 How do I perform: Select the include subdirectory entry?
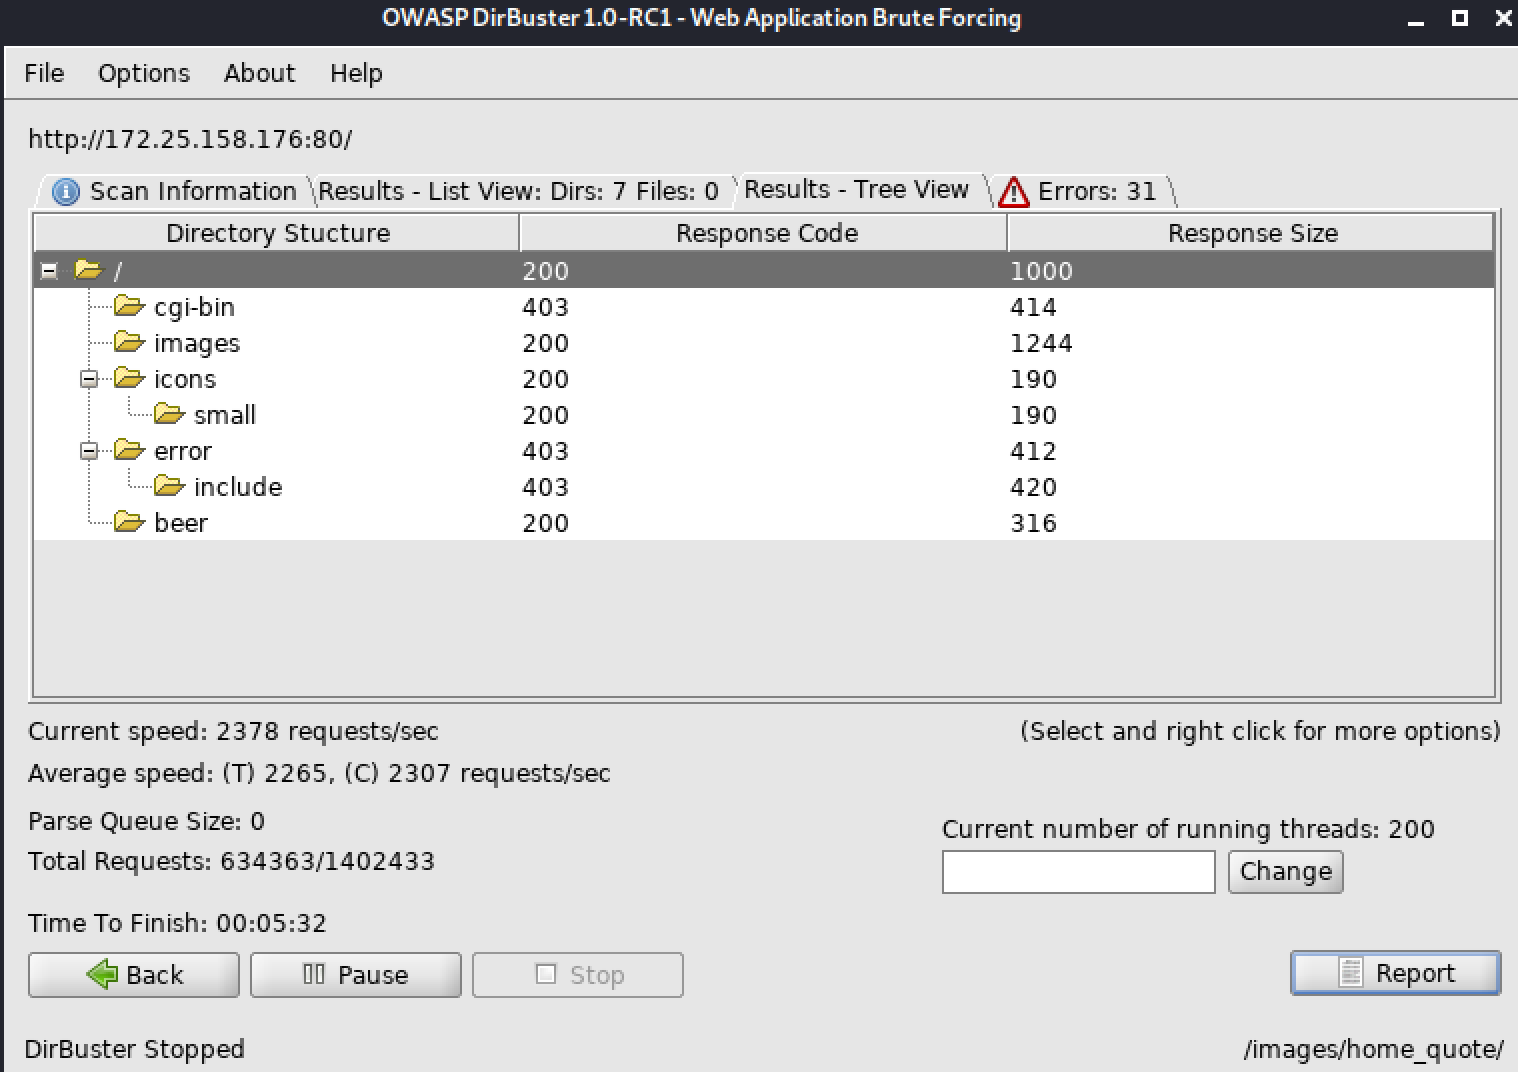[764, 487]
